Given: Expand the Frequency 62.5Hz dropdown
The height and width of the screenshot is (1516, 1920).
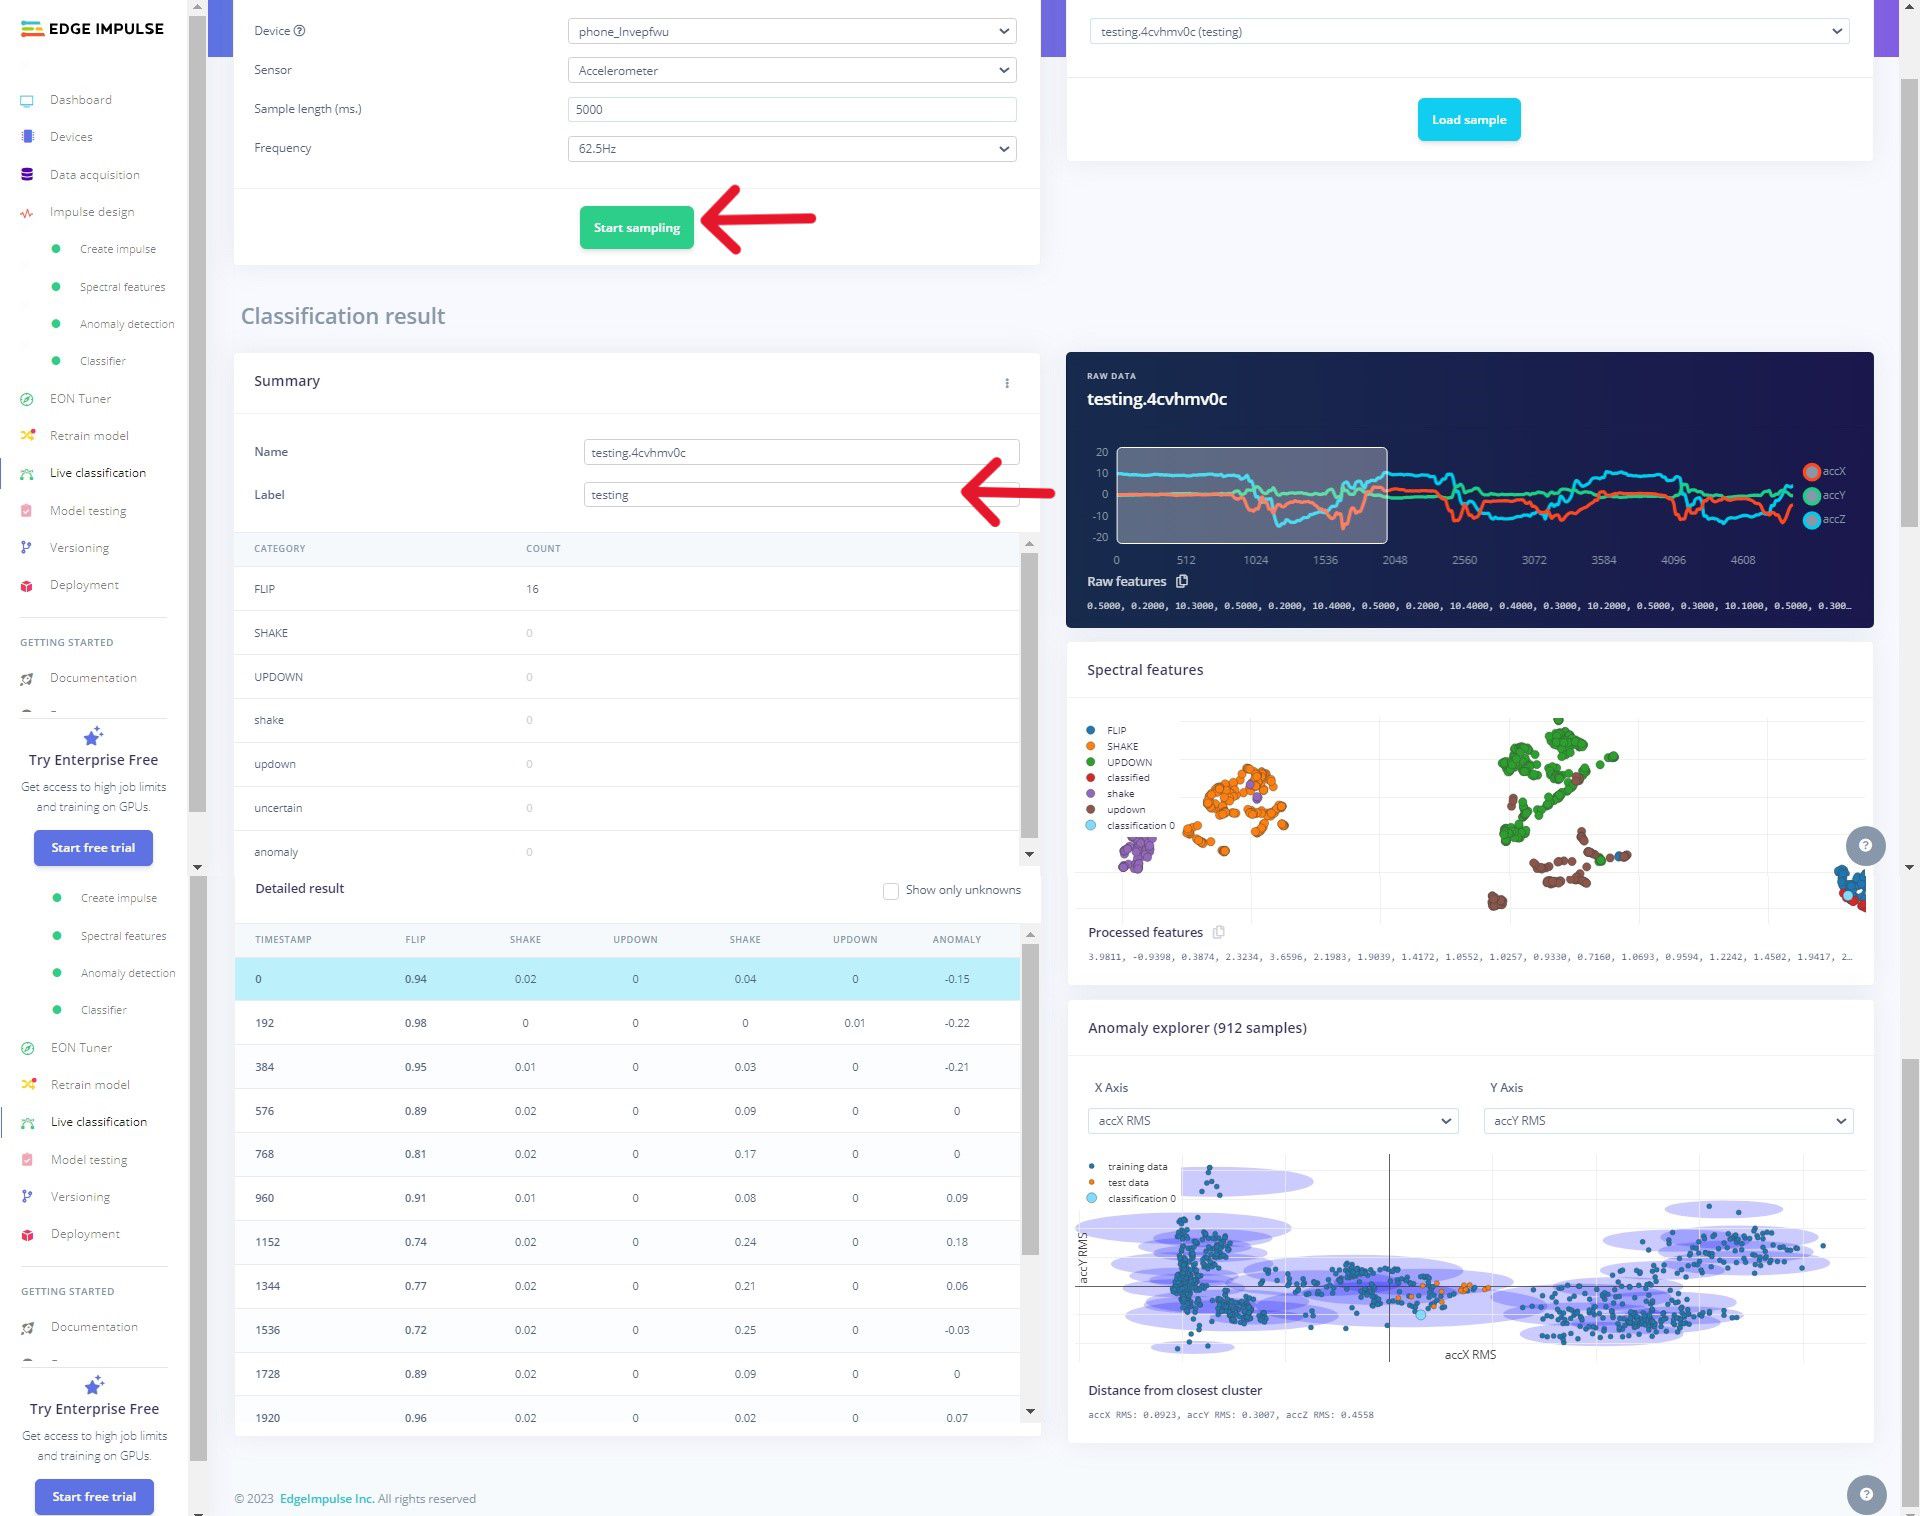Looking at the screenshot, I should pos(791,149).
